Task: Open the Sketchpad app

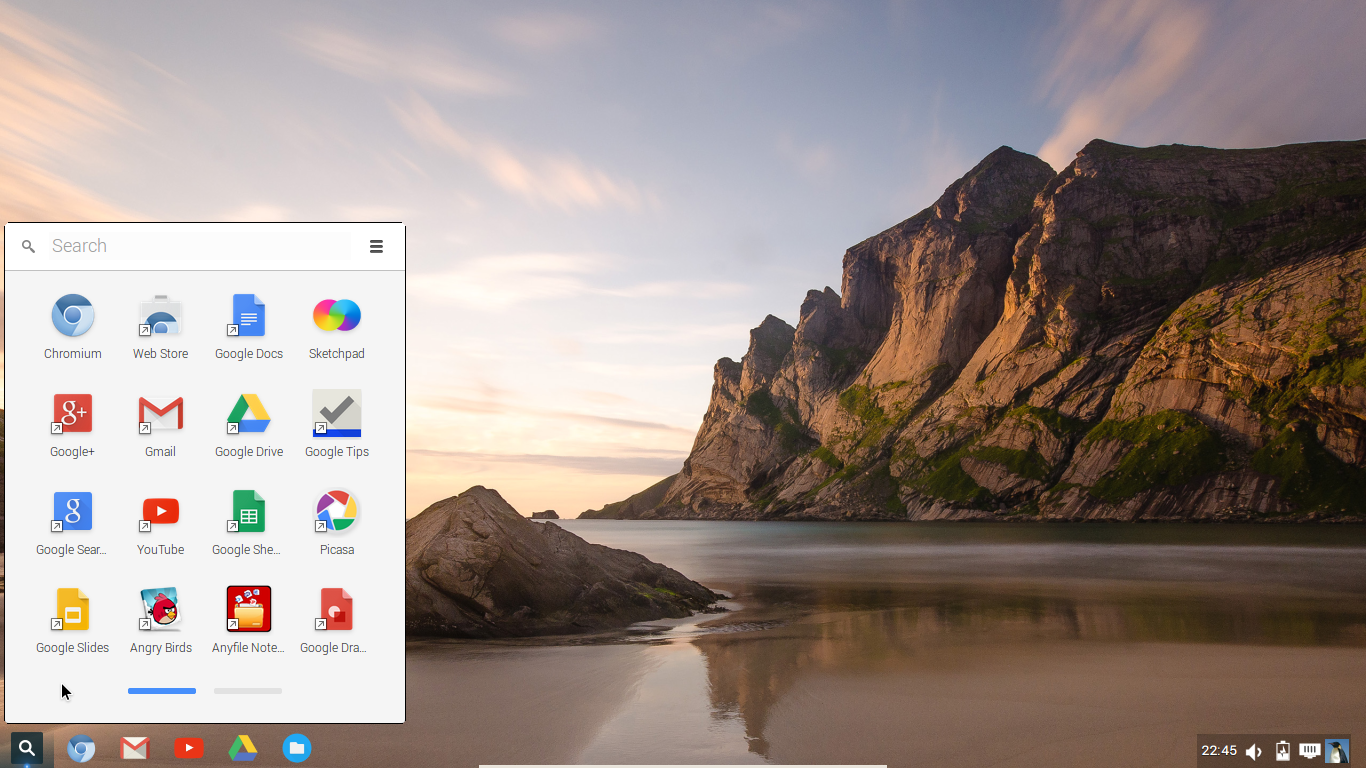Action: tap(336, 315)
